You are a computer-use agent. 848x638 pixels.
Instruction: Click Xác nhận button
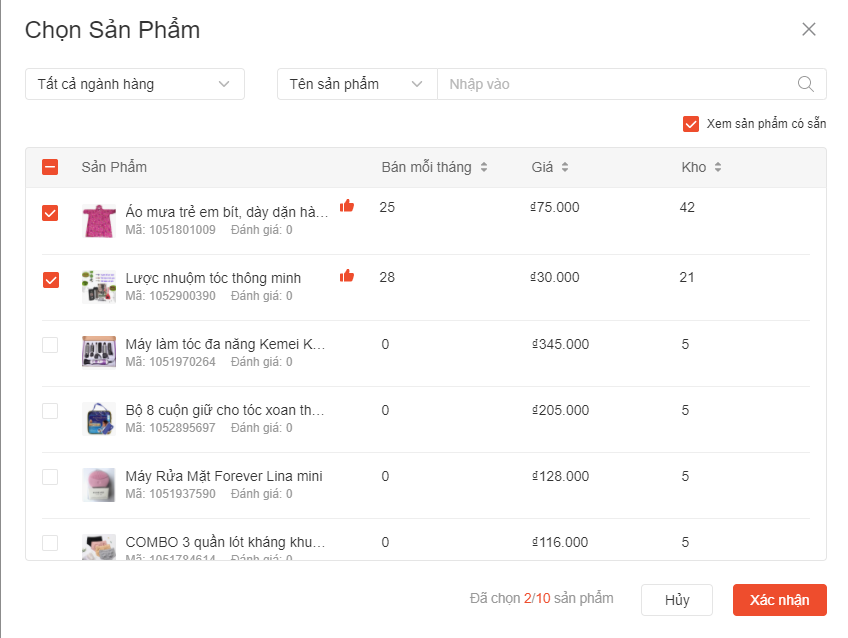pyautogui.click(x=779, y=600)
